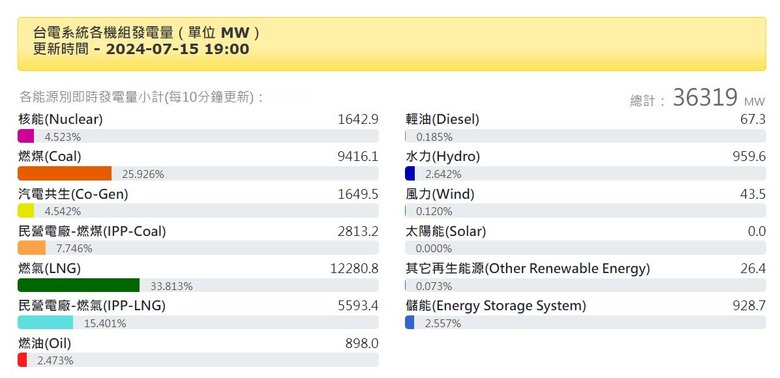
Task: Click the 2.473% Oil percentage
Action: (x=55, y=361)
